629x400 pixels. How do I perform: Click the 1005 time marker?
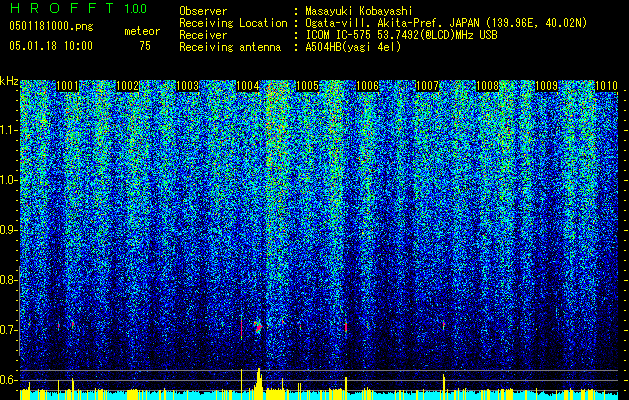pyautogui.click(x=307, y=86)
